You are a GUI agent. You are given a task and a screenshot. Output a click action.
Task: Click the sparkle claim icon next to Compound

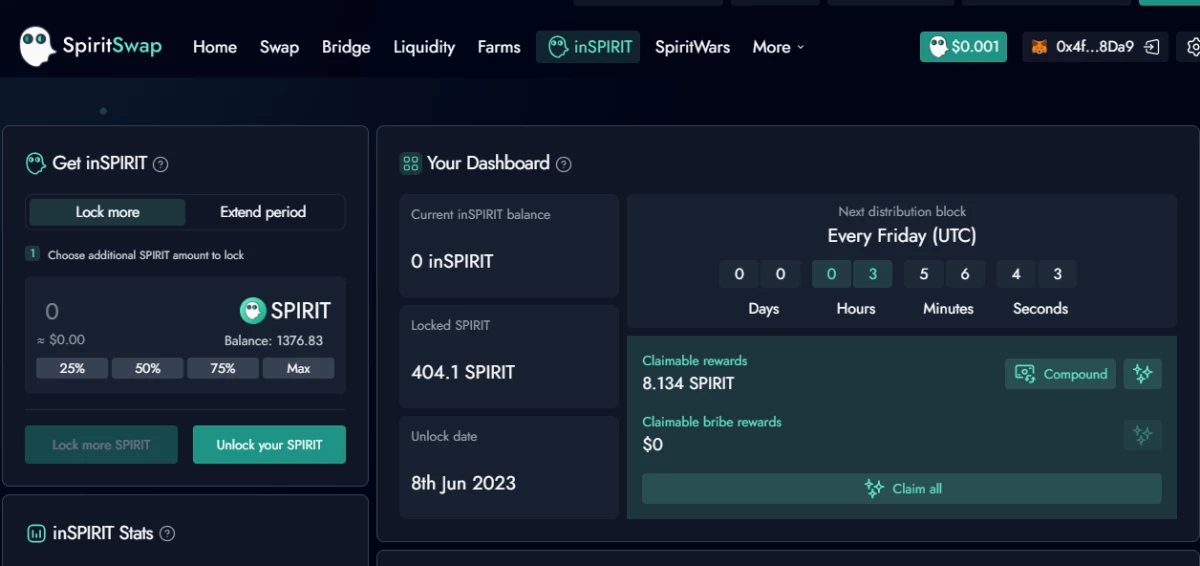1142,374
